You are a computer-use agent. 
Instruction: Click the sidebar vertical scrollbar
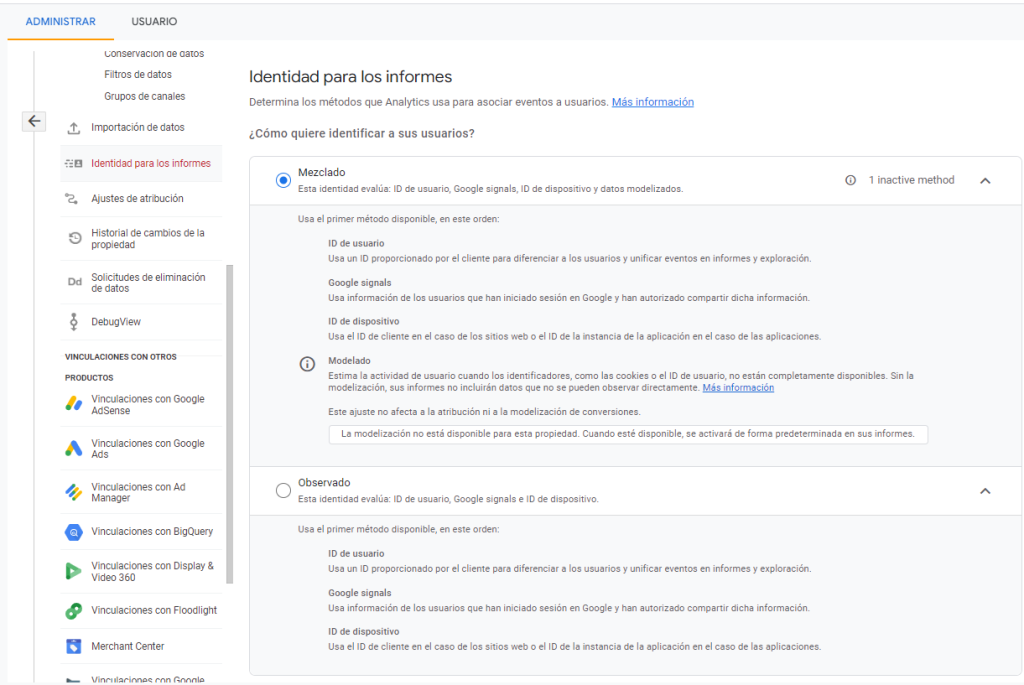(x=230, y=420)
